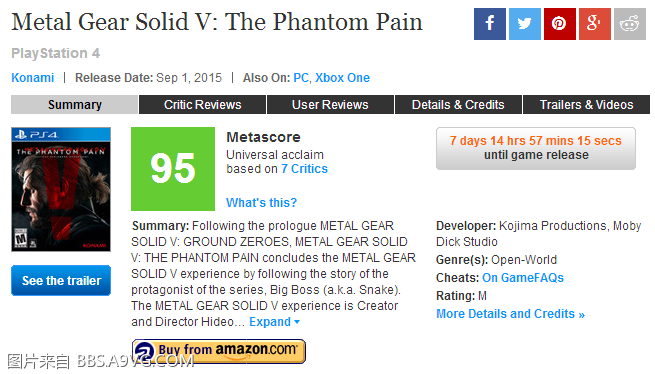655x374 pixels.
Task: View the PC version link
Action: click(301, 78)
